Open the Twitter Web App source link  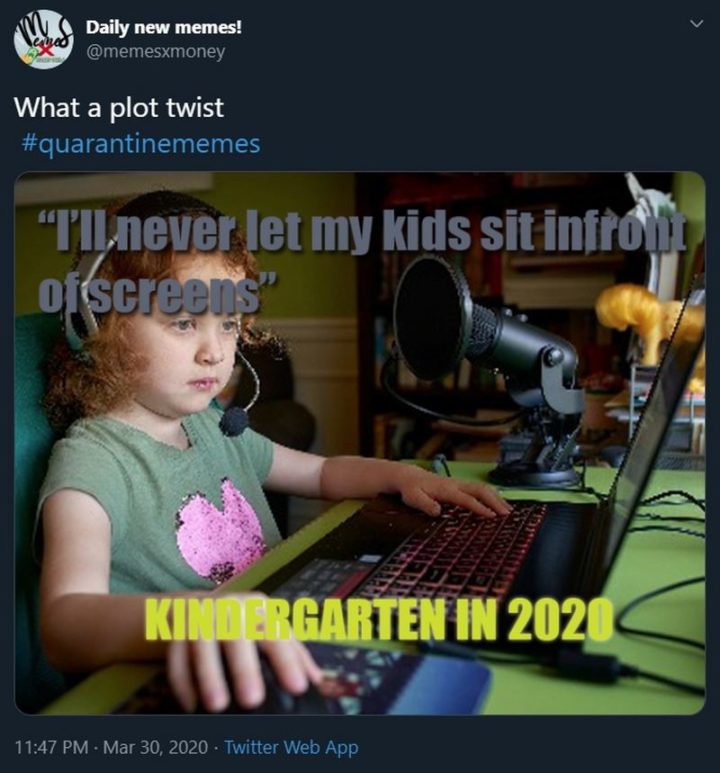click(291, 747)
